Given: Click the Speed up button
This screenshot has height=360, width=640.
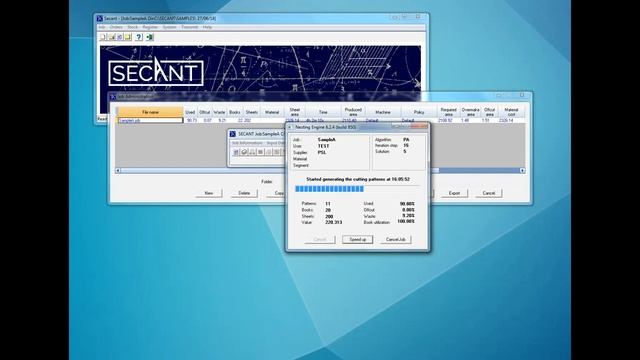Looking at the screenshot, I should pyautogui.click(x=358, y=239).
